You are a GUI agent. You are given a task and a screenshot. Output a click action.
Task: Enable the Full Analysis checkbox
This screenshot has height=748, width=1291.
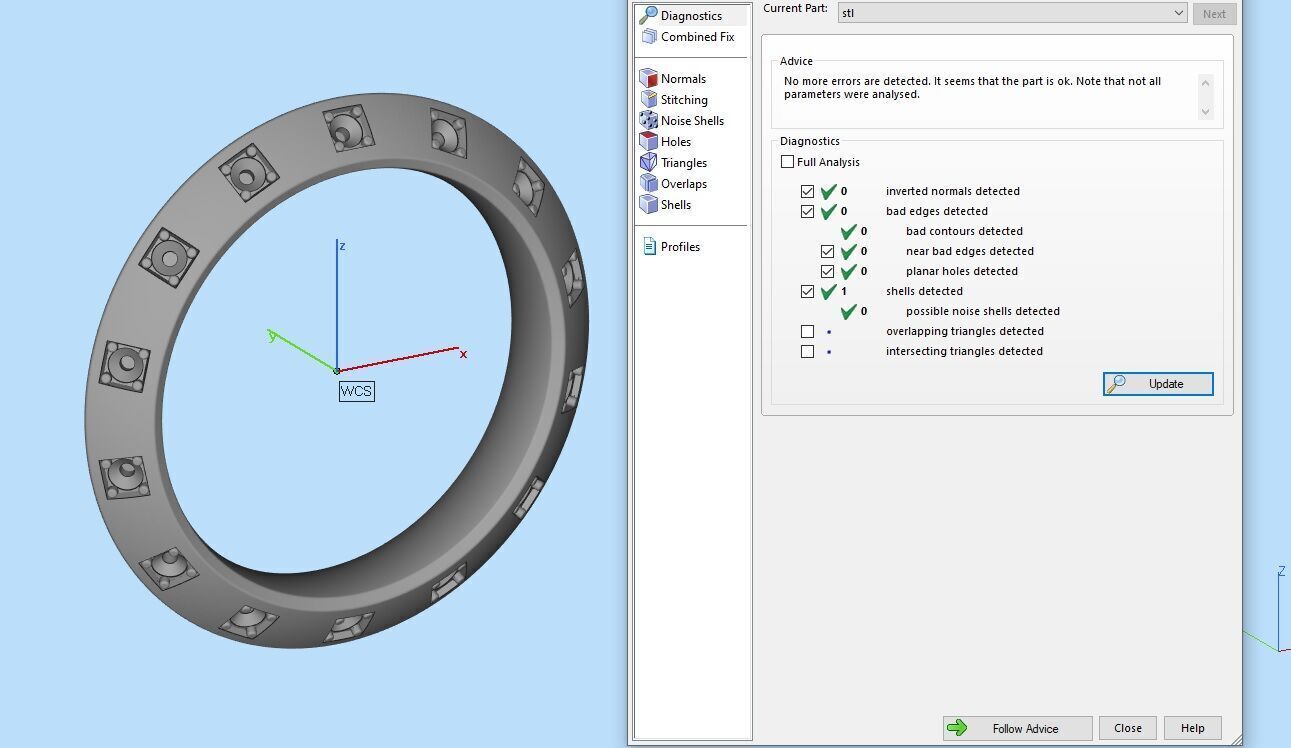[x=788, y=162]
